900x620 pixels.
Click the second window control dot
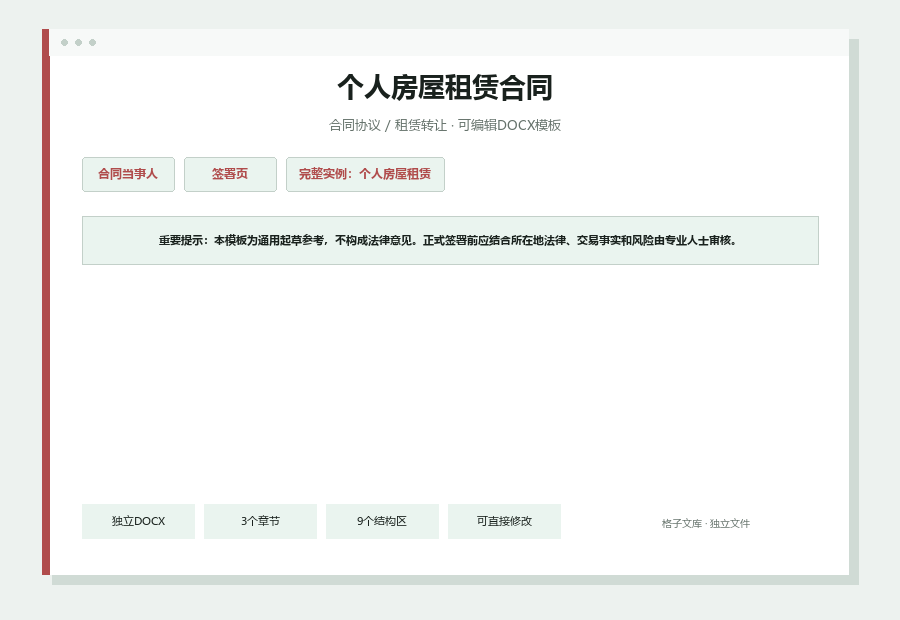click(x=79, y=42)
